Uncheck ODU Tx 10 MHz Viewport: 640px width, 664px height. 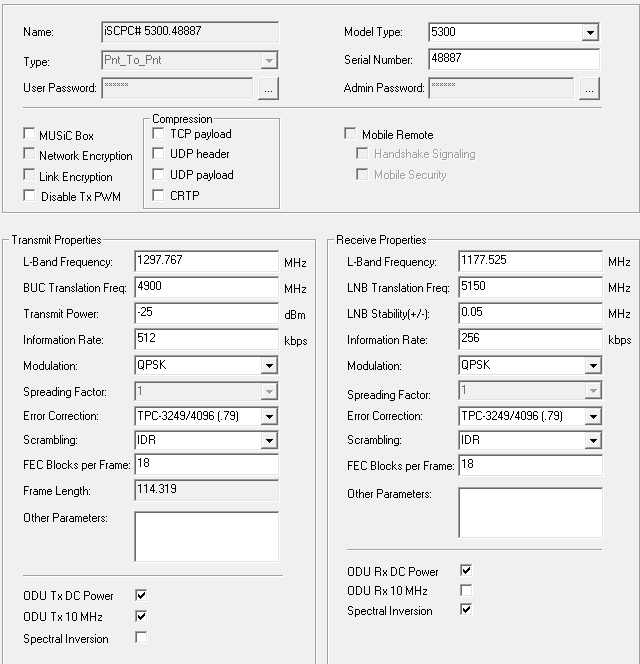coord(141,616)
